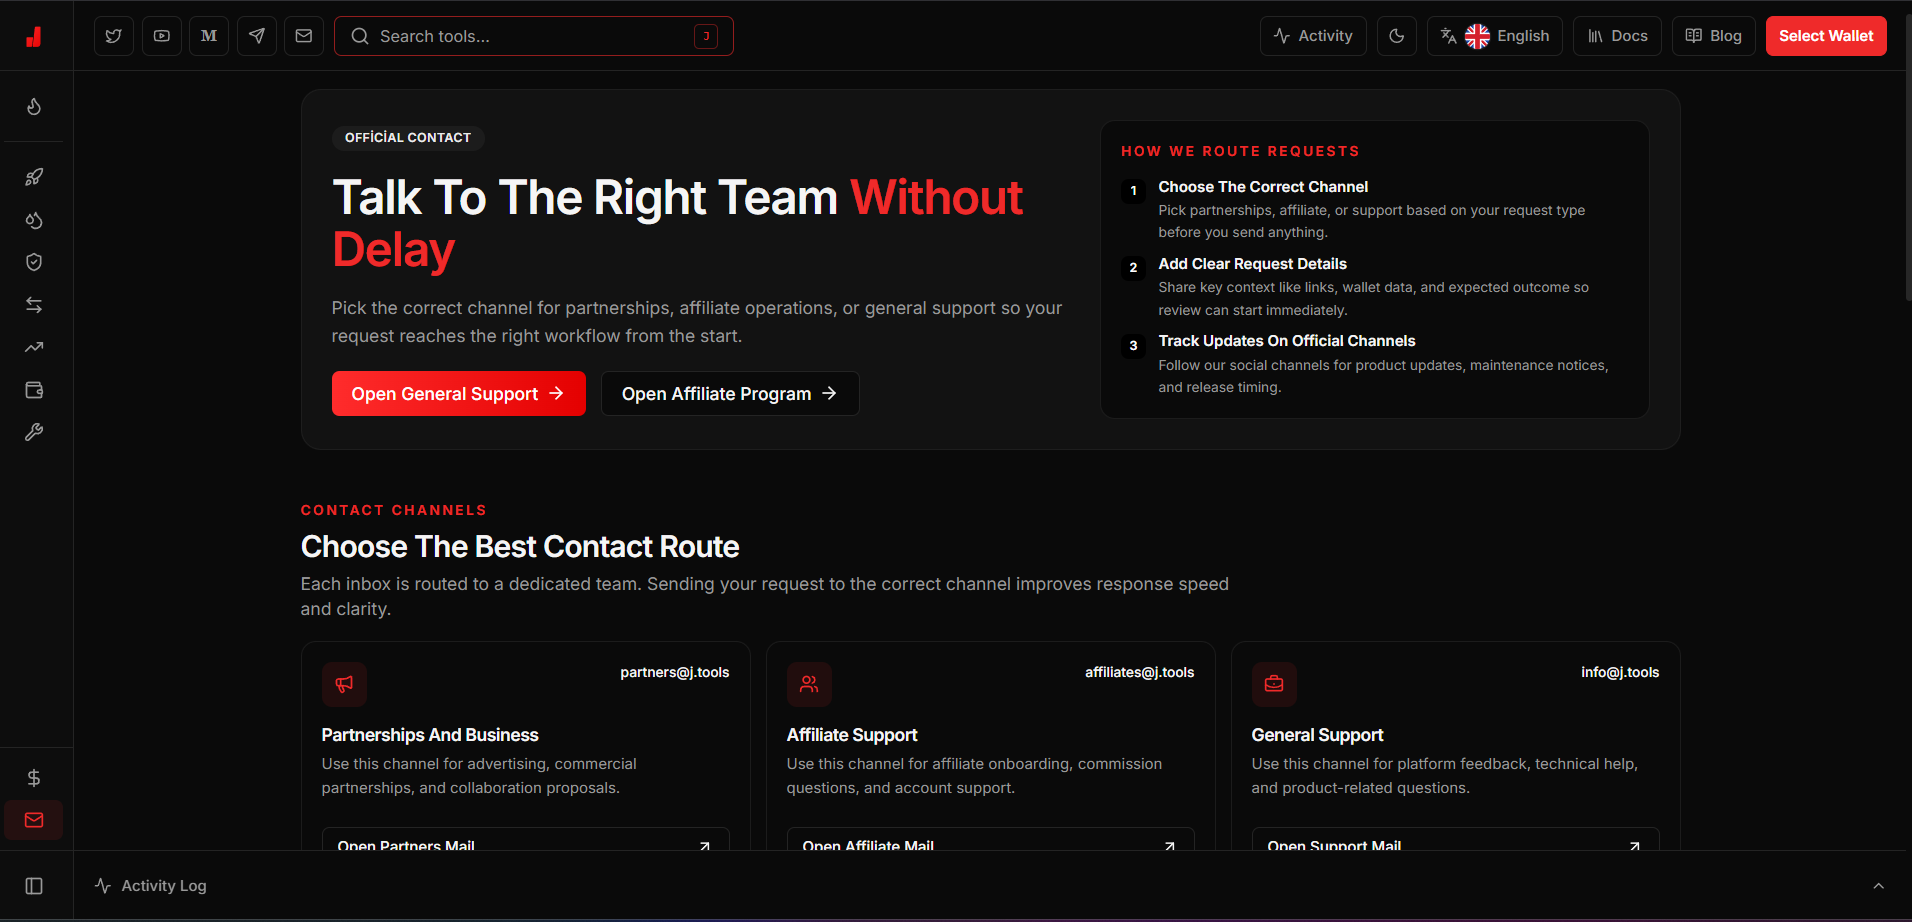Open the Twitter social link icon
The image size is (1912, 922).
coord(114,36)
